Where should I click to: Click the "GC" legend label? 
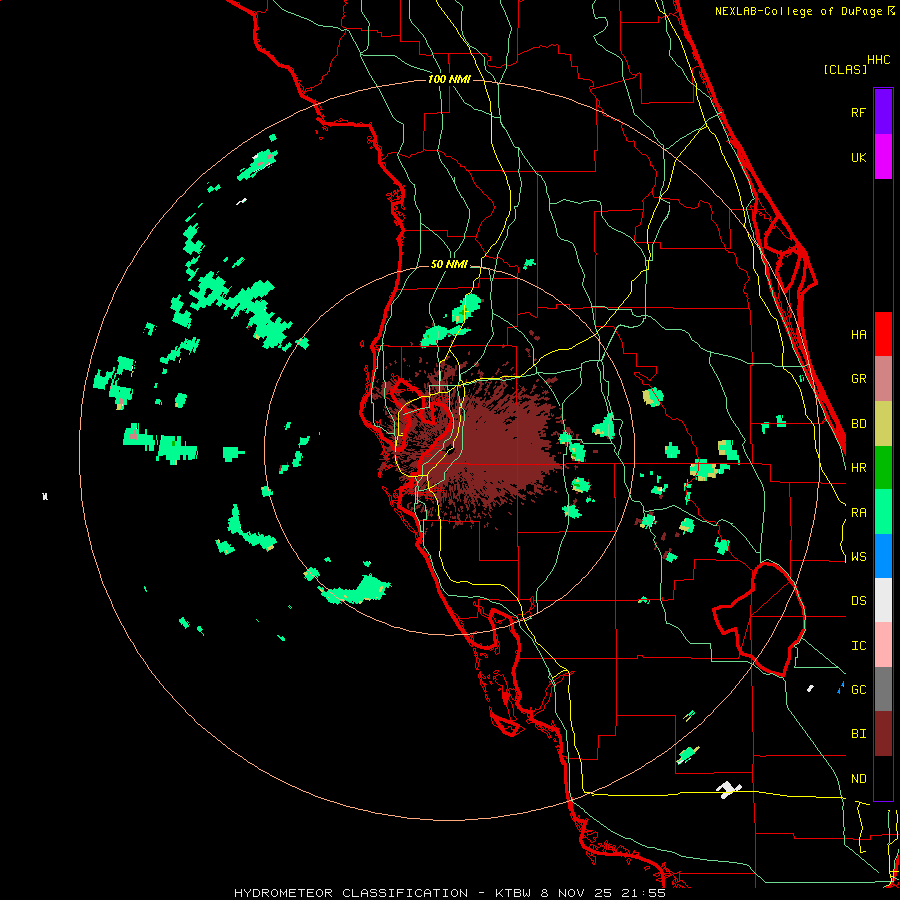858,690
